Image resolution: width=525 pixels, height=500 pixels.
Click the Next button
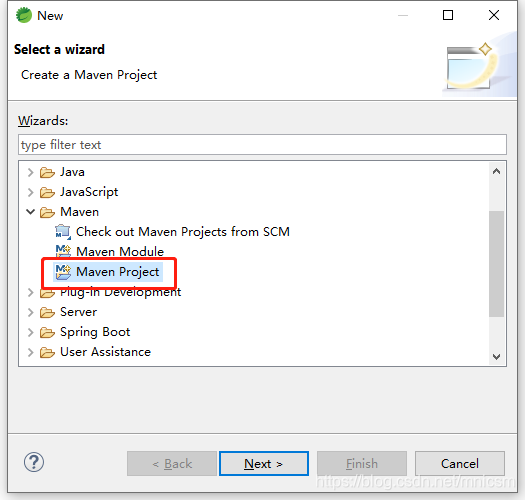pyautogui.click(x=264, y=463)
